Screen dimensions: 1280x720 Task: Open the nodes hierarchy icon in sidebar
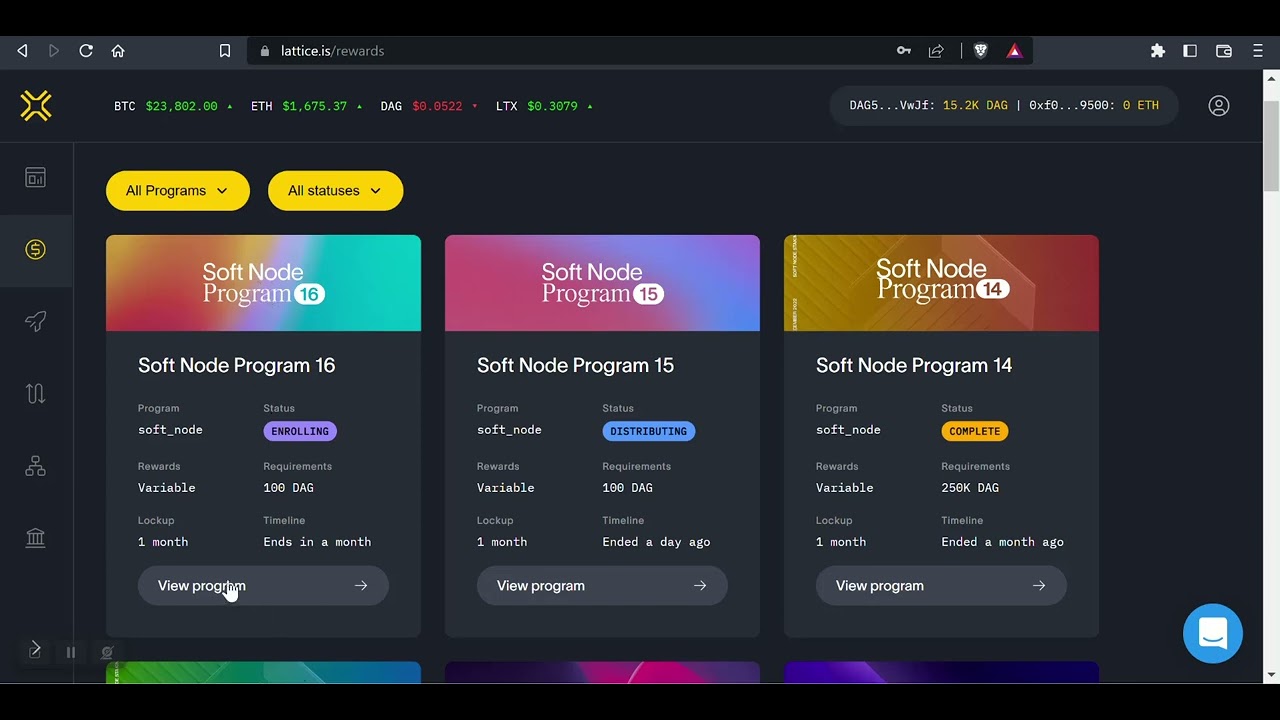point(36,466)
